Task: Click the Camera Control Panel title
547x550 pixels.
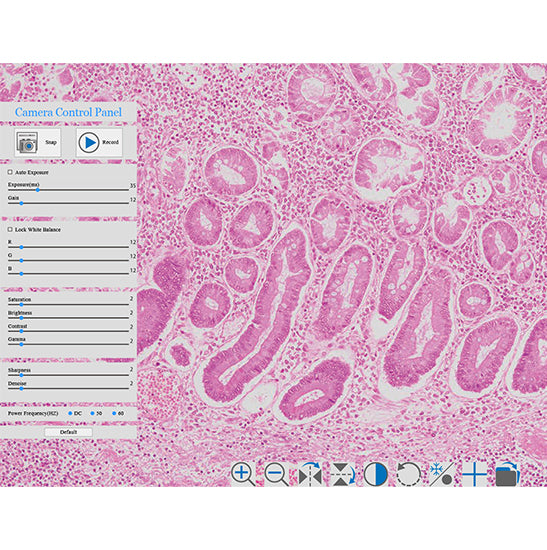Action: (68, 112)
